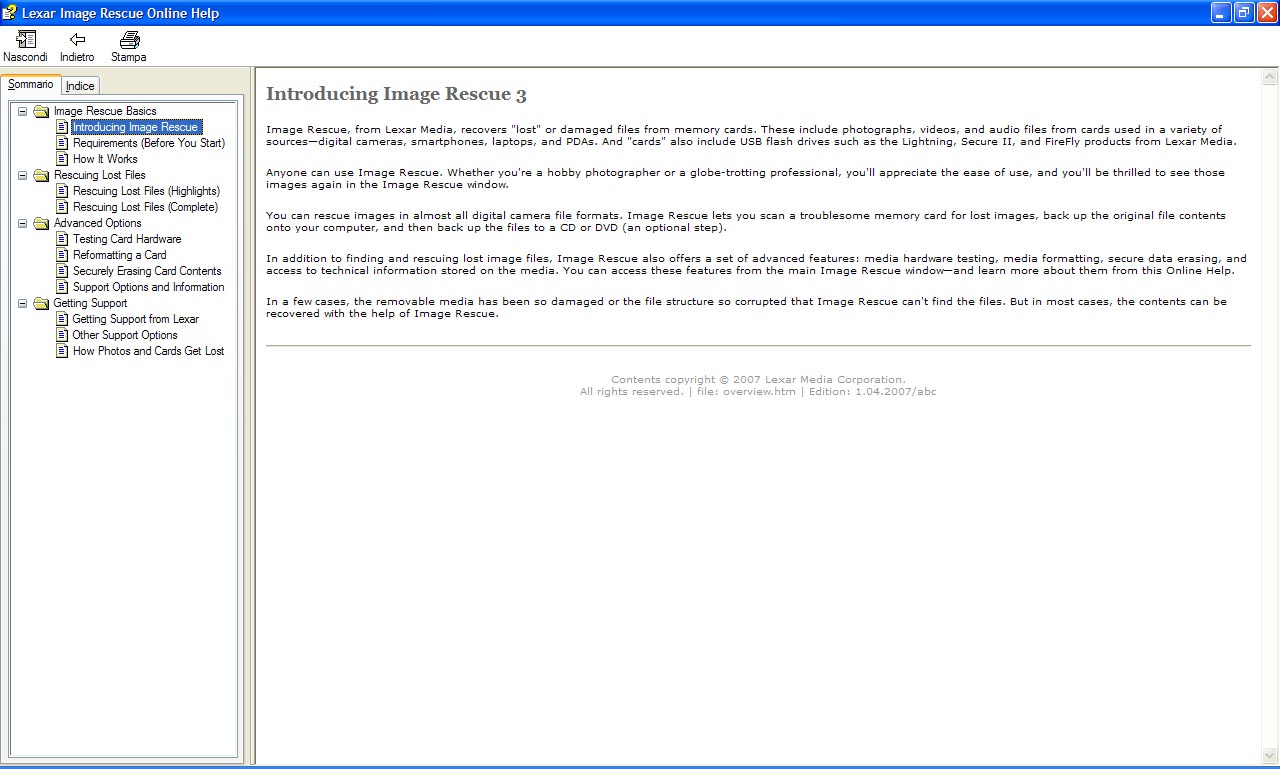This screenshot has height=769, width=1280.
Task: Click the content pane scroll down arrow
Action: coord(1270,755)
